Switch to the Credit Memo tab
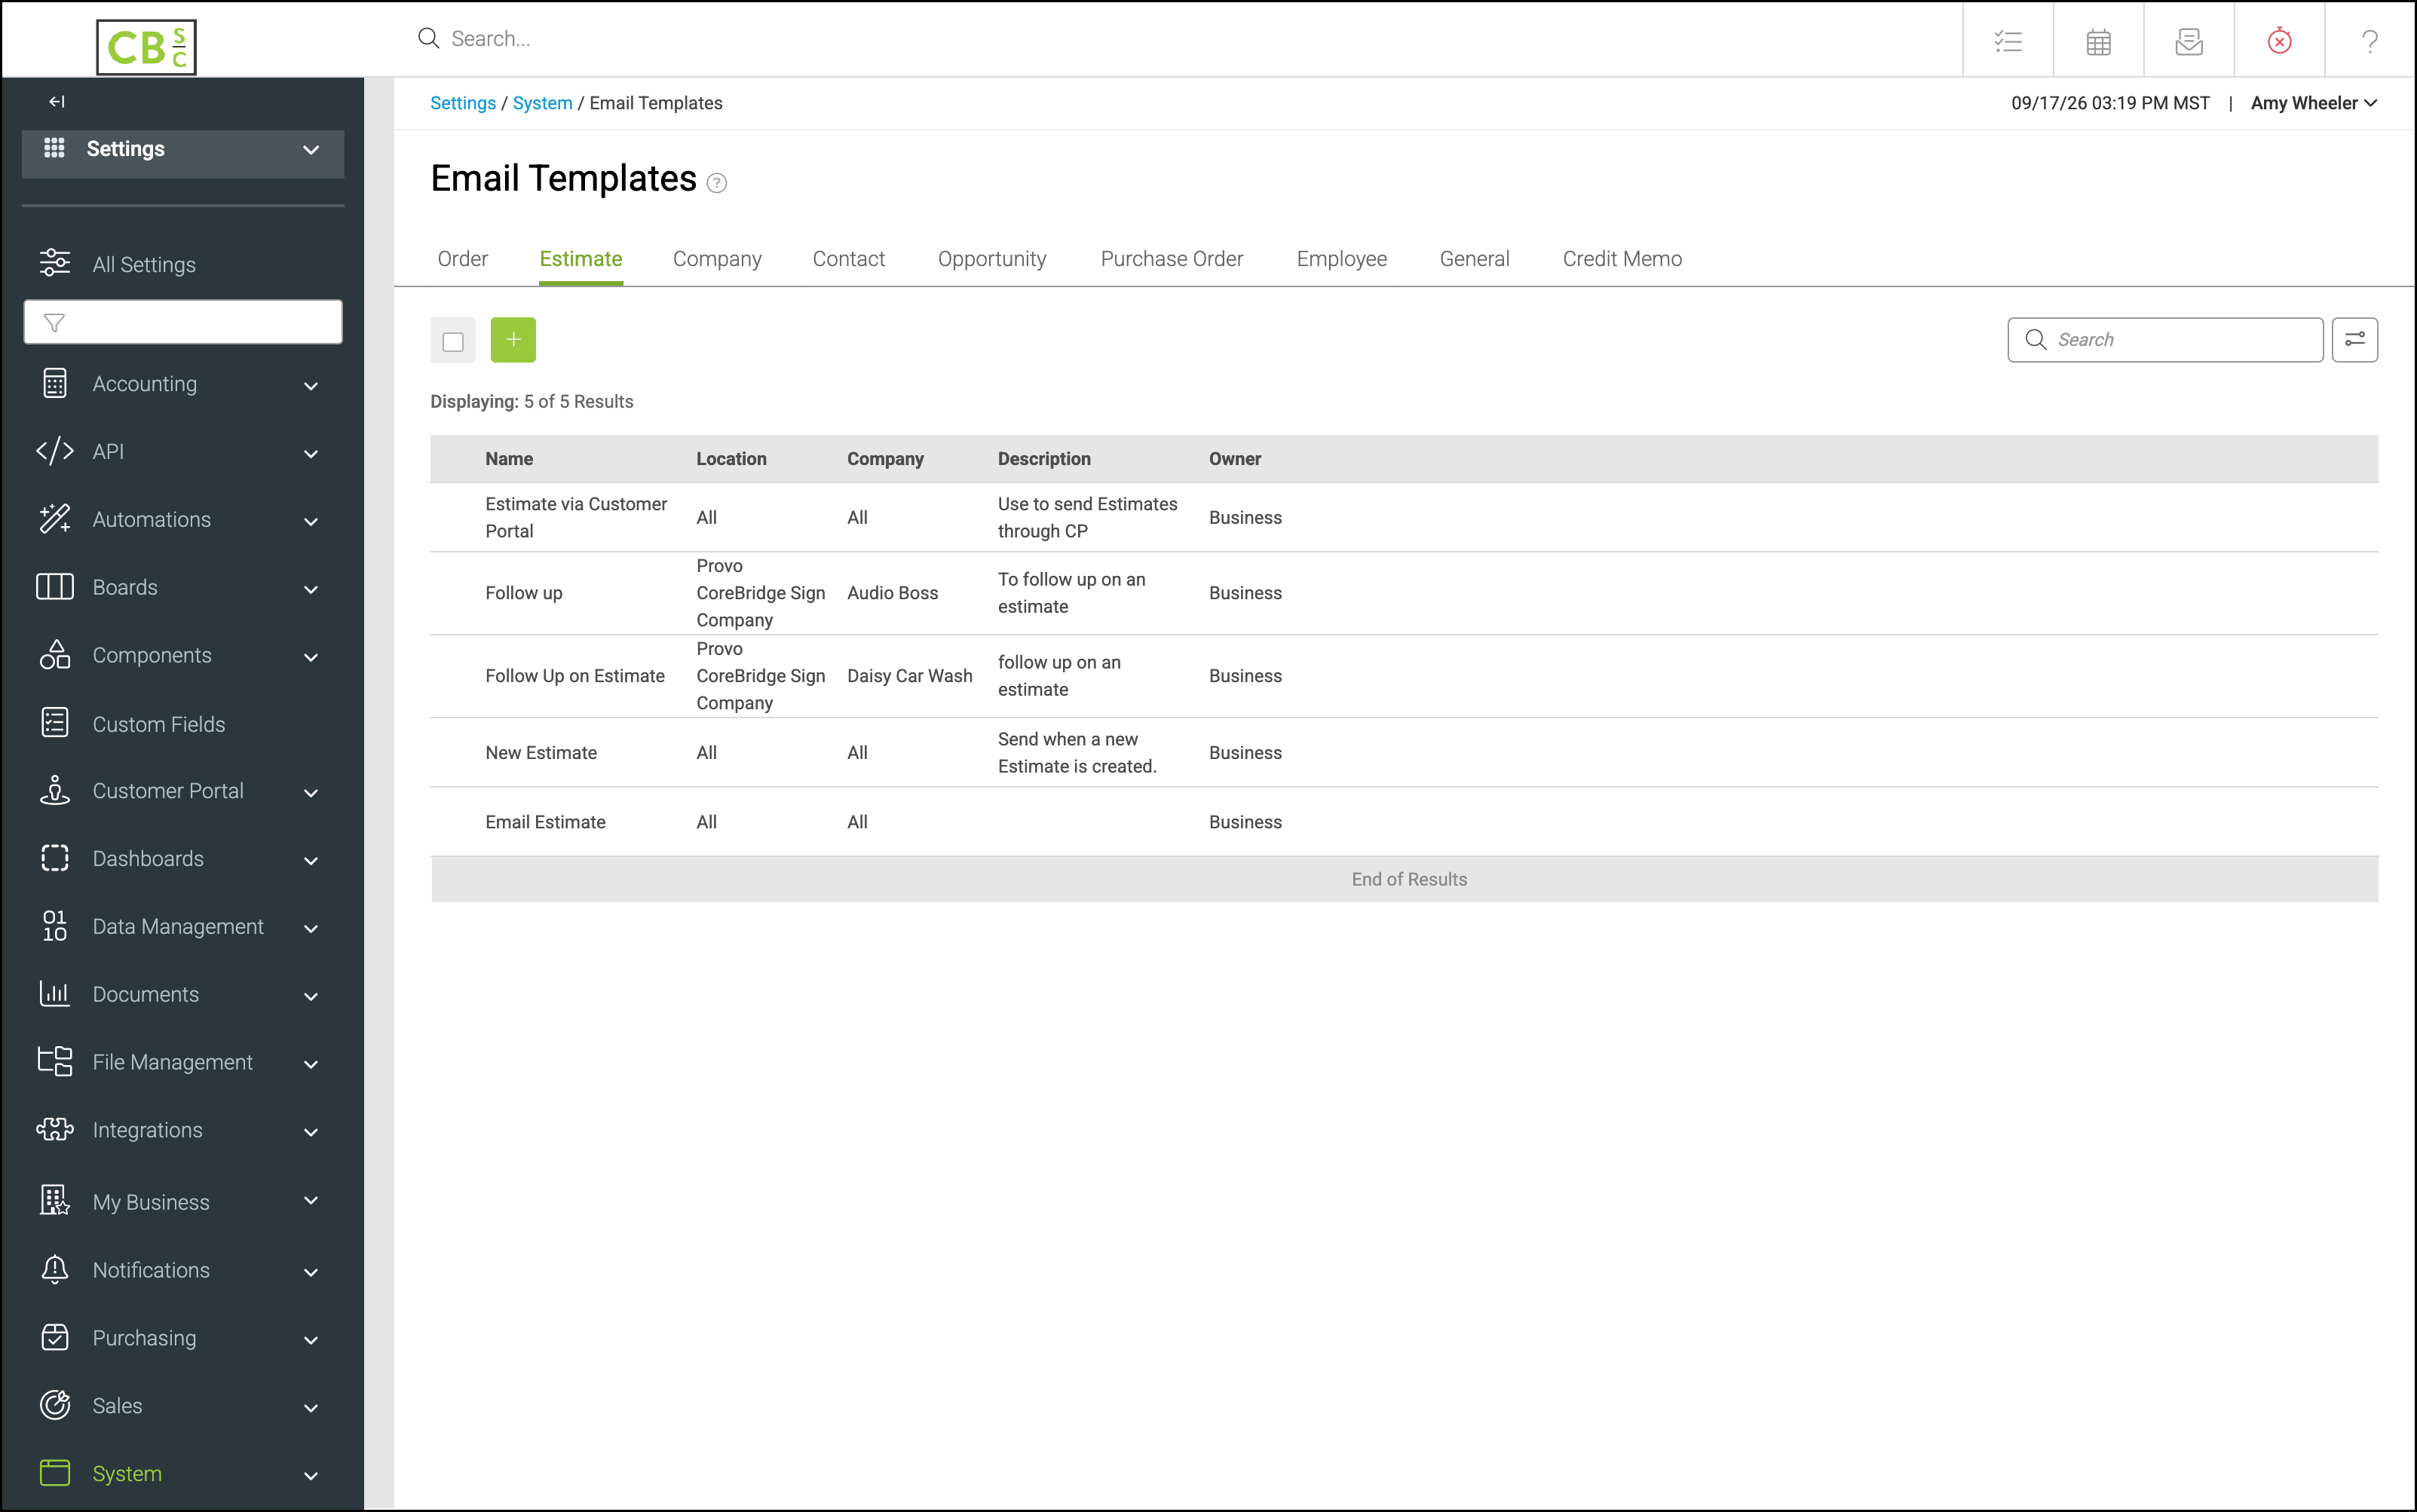 coord(1622,259)
